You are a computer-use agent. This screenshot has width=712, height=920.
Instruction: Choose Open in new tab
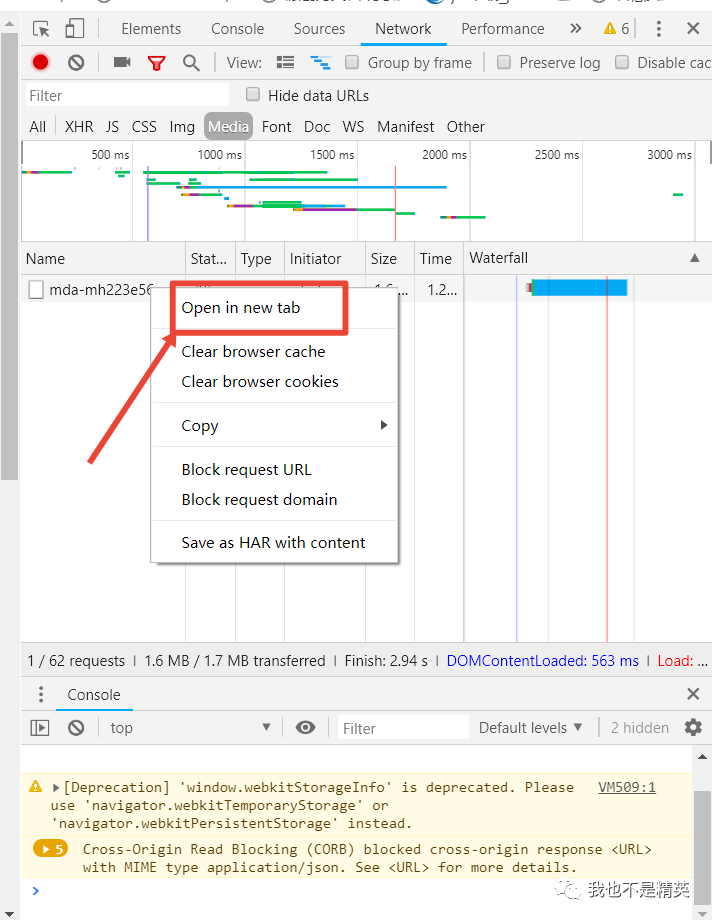(x=274, y=308)
